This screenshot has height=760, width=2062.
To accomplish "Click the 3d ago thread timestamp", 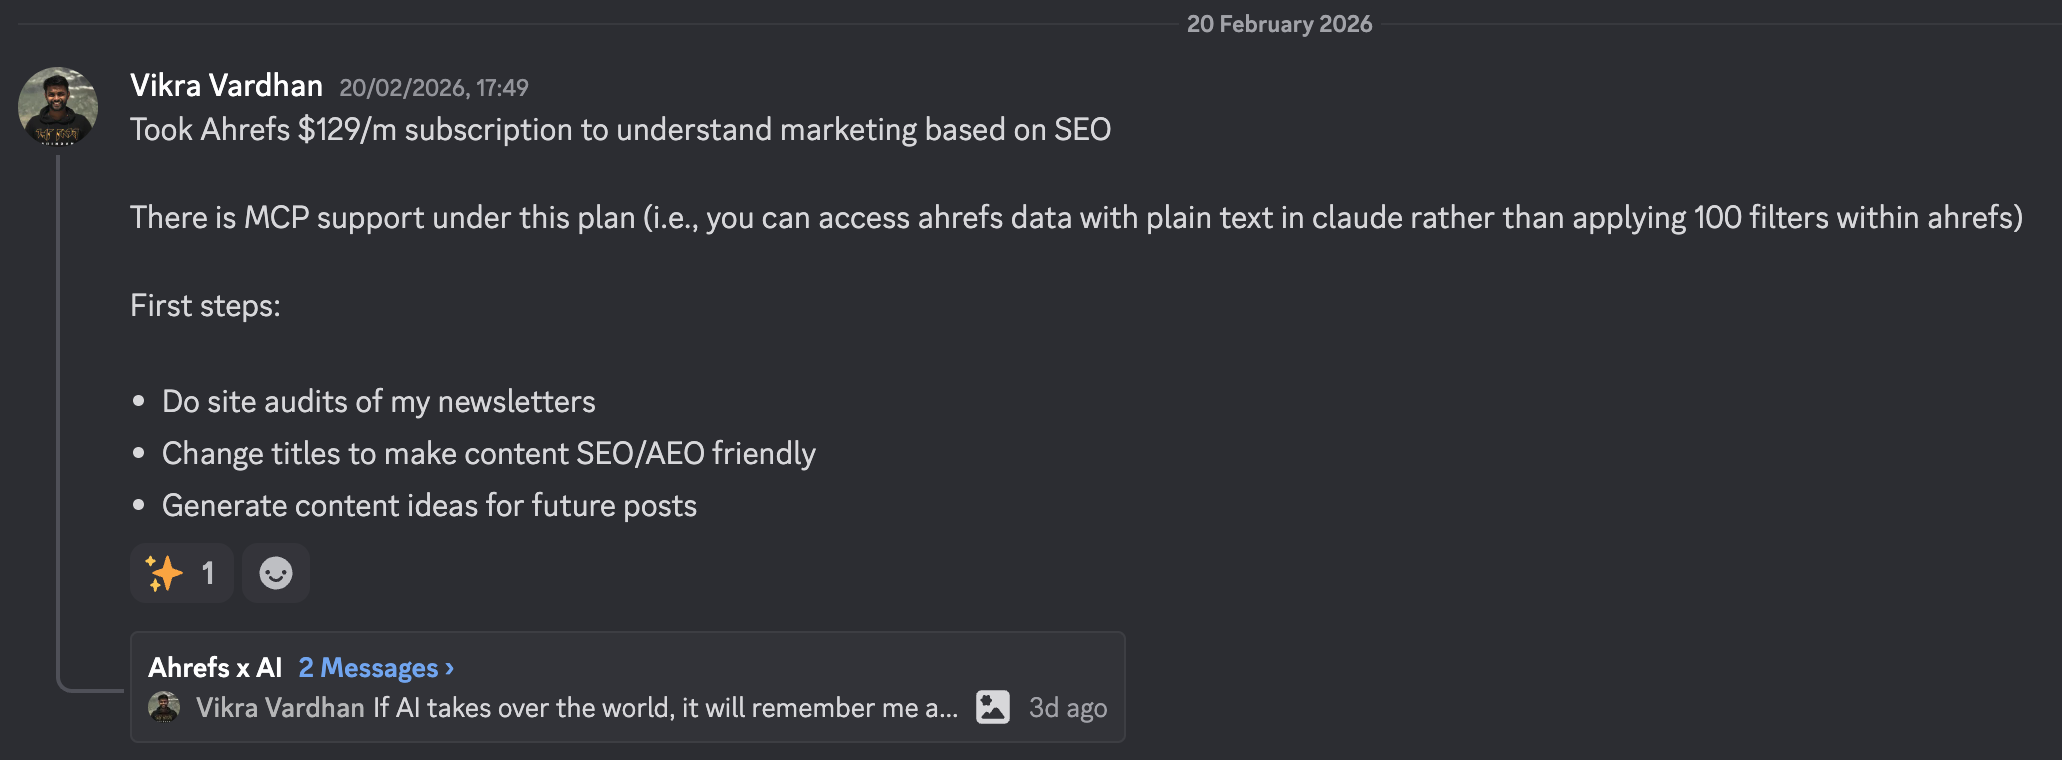I will point(1067,708).
